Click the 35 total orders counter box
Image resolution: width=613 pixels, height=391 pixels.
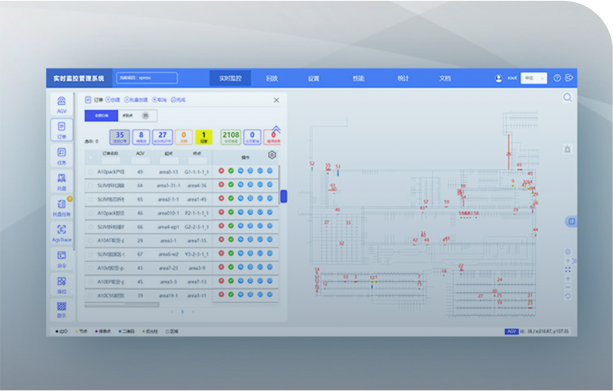(x=120, y=137)
